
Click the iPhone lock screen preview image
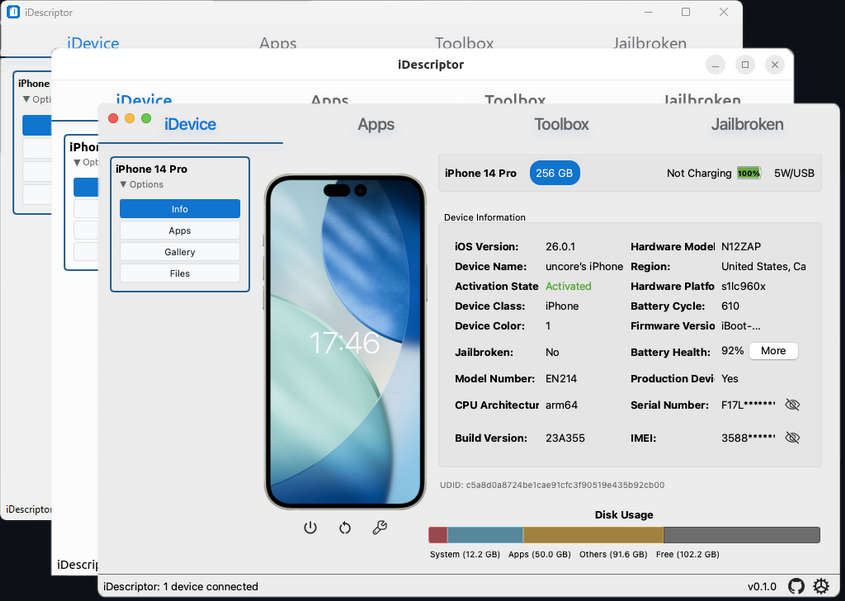coord(345,341)
